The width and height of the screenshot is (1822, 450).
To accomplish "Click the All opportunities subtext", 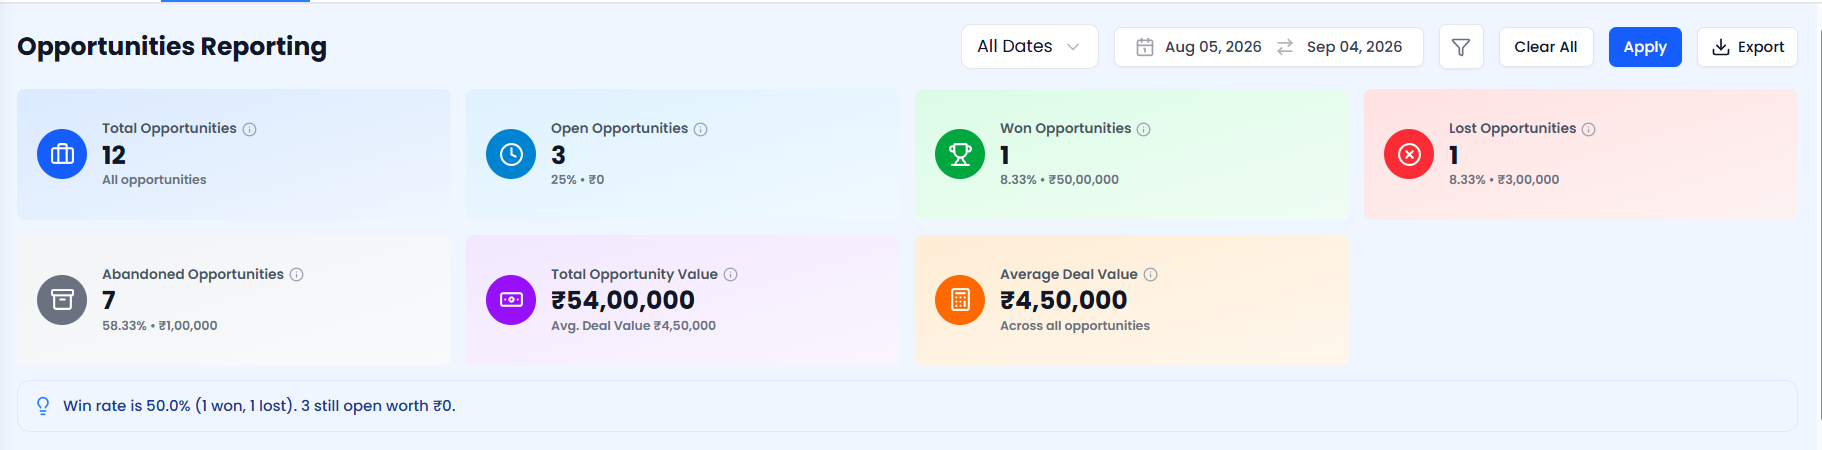I will tap(154, 180).
